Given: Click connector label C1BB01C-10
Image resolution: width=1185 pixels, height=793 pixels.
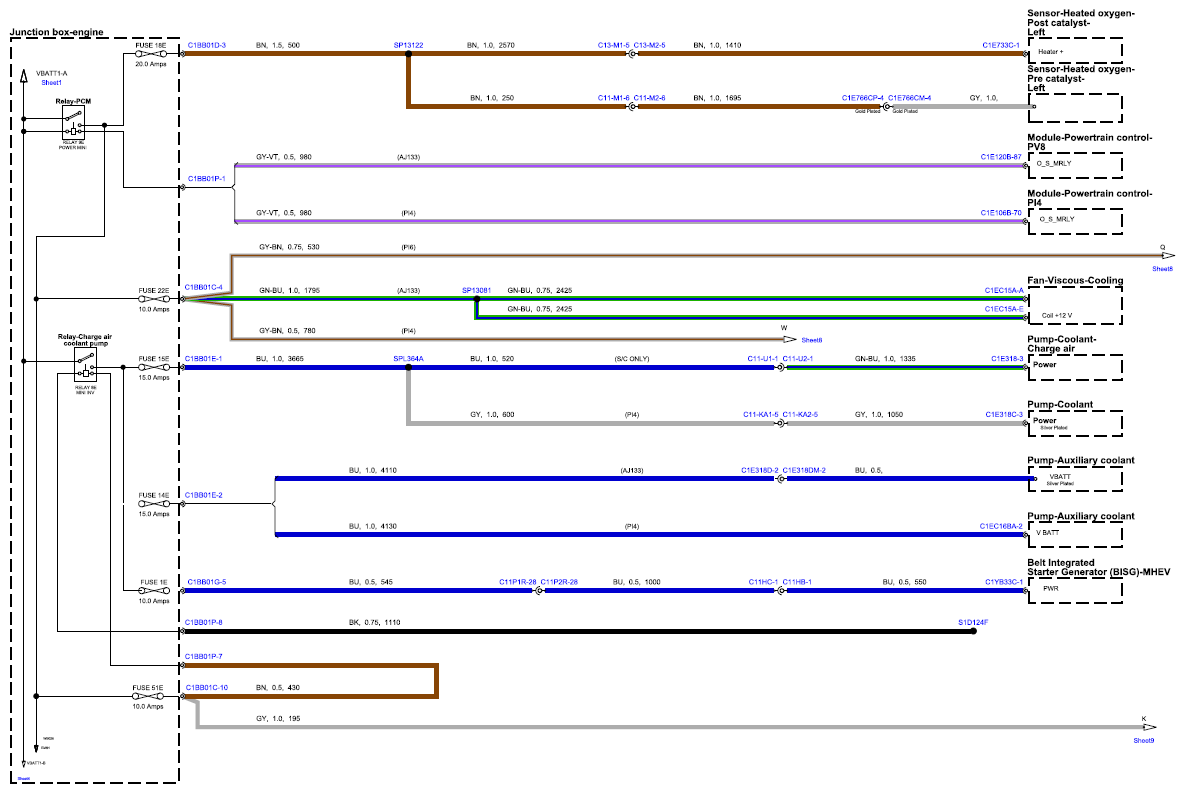Looking at the screenshot, I should (x=206, y=688).
